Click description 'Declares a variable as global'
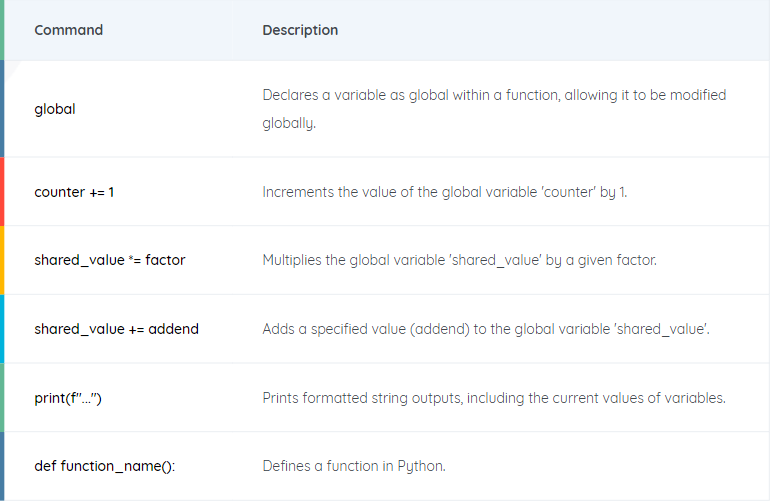Viewport: 770px width, 501px height. (x=494, y=109)
